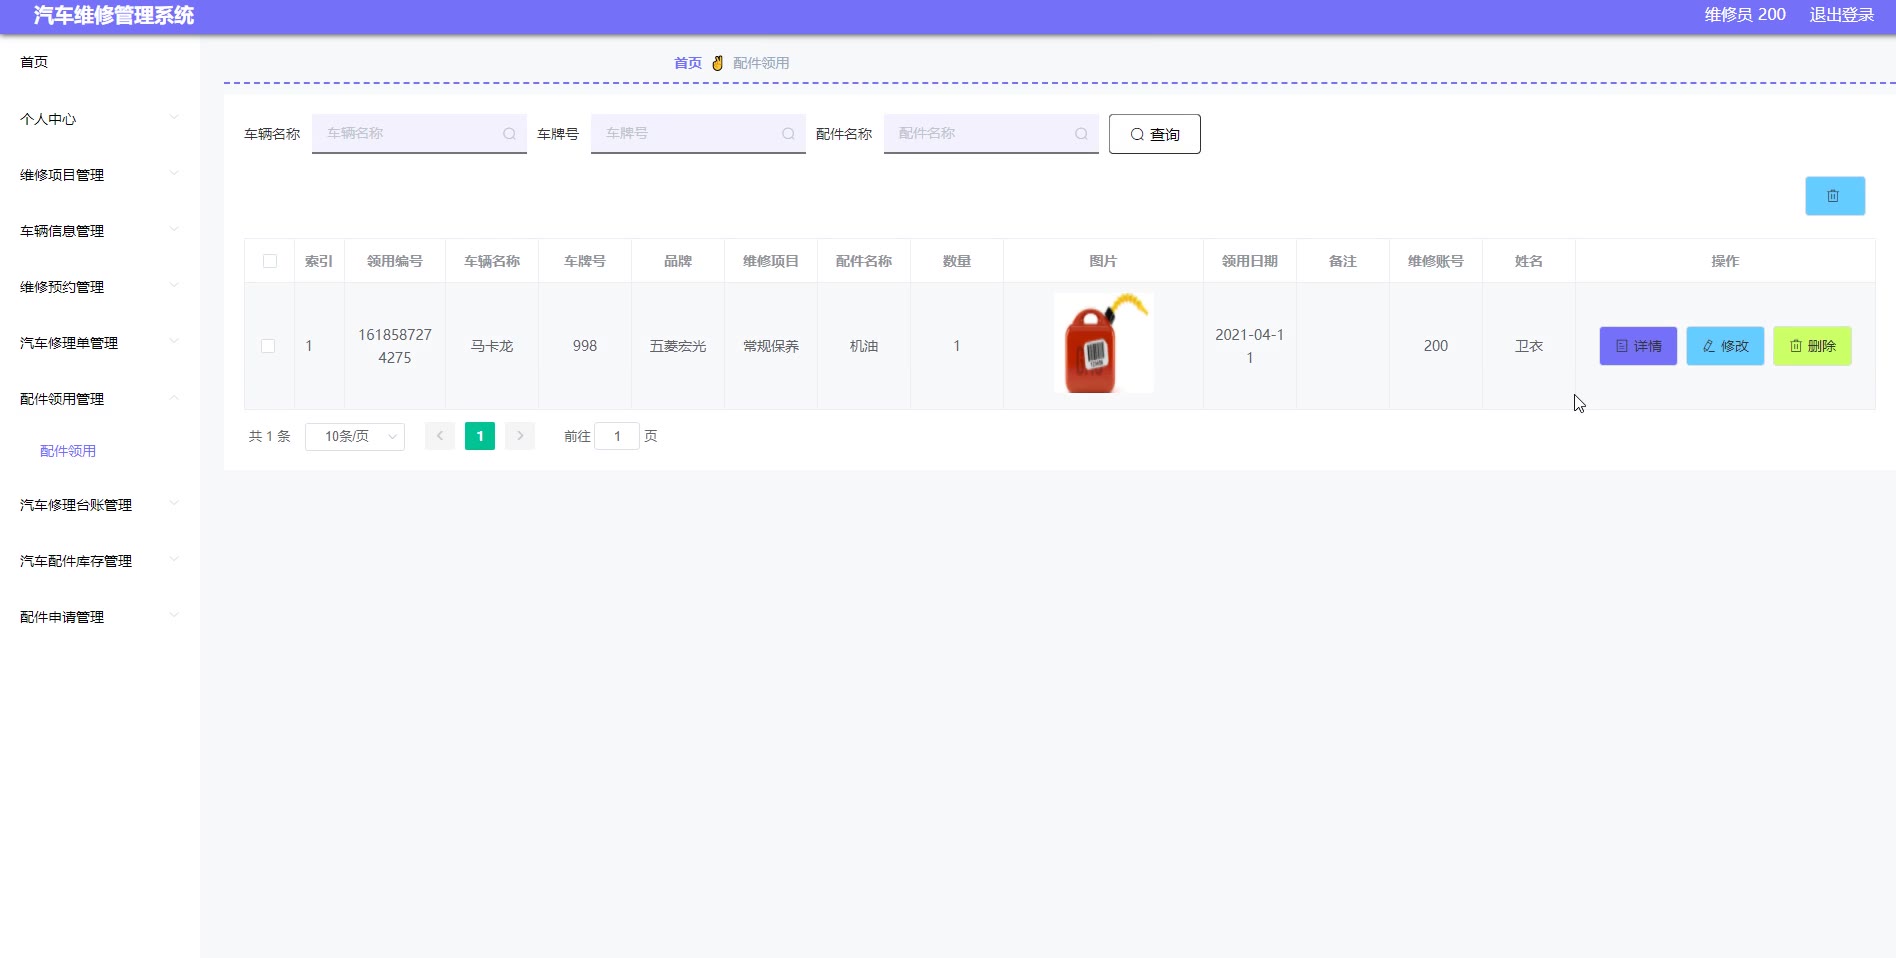Click the 马卡龙 cell
The image size is (1896, 958).
click(x=492, y=346)
